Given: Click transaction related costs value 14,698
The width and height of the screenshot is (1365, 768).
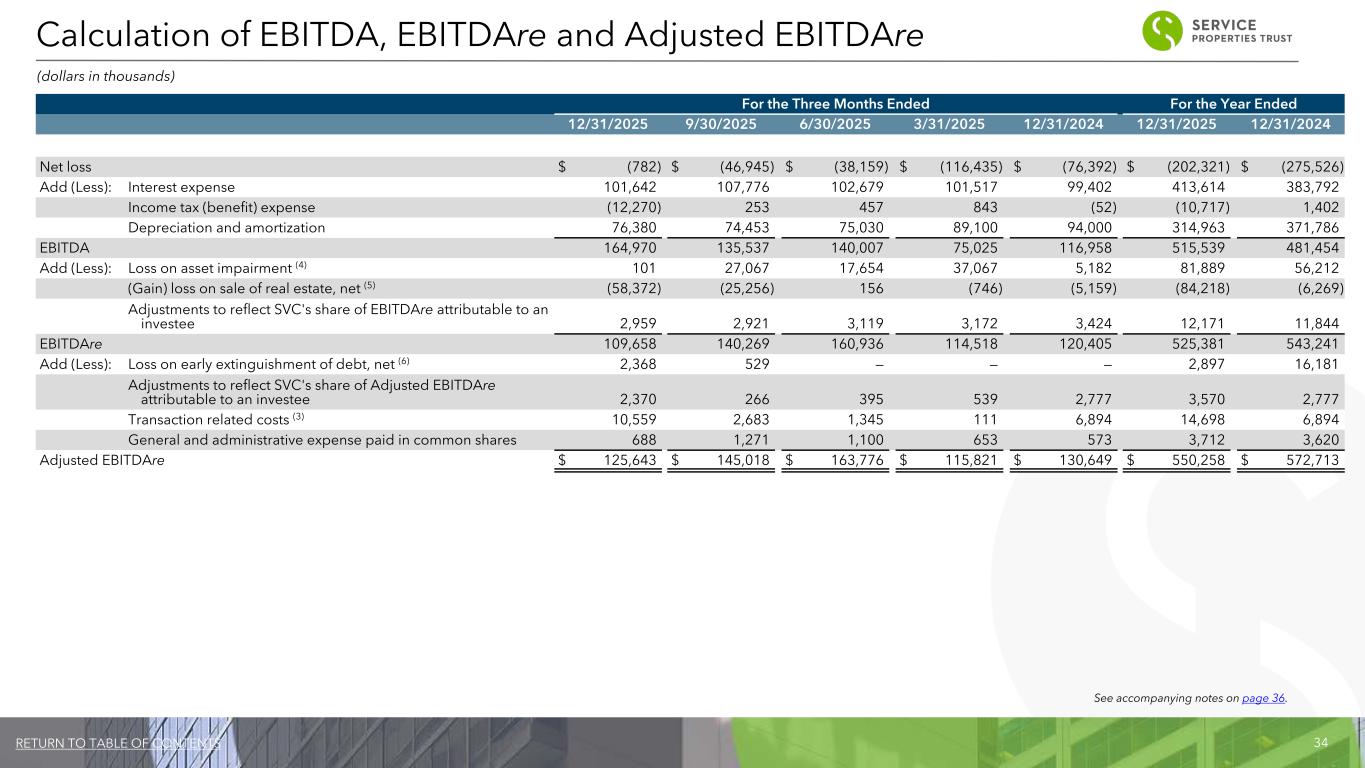Looking at the screenshot, I should (1203, 421).
